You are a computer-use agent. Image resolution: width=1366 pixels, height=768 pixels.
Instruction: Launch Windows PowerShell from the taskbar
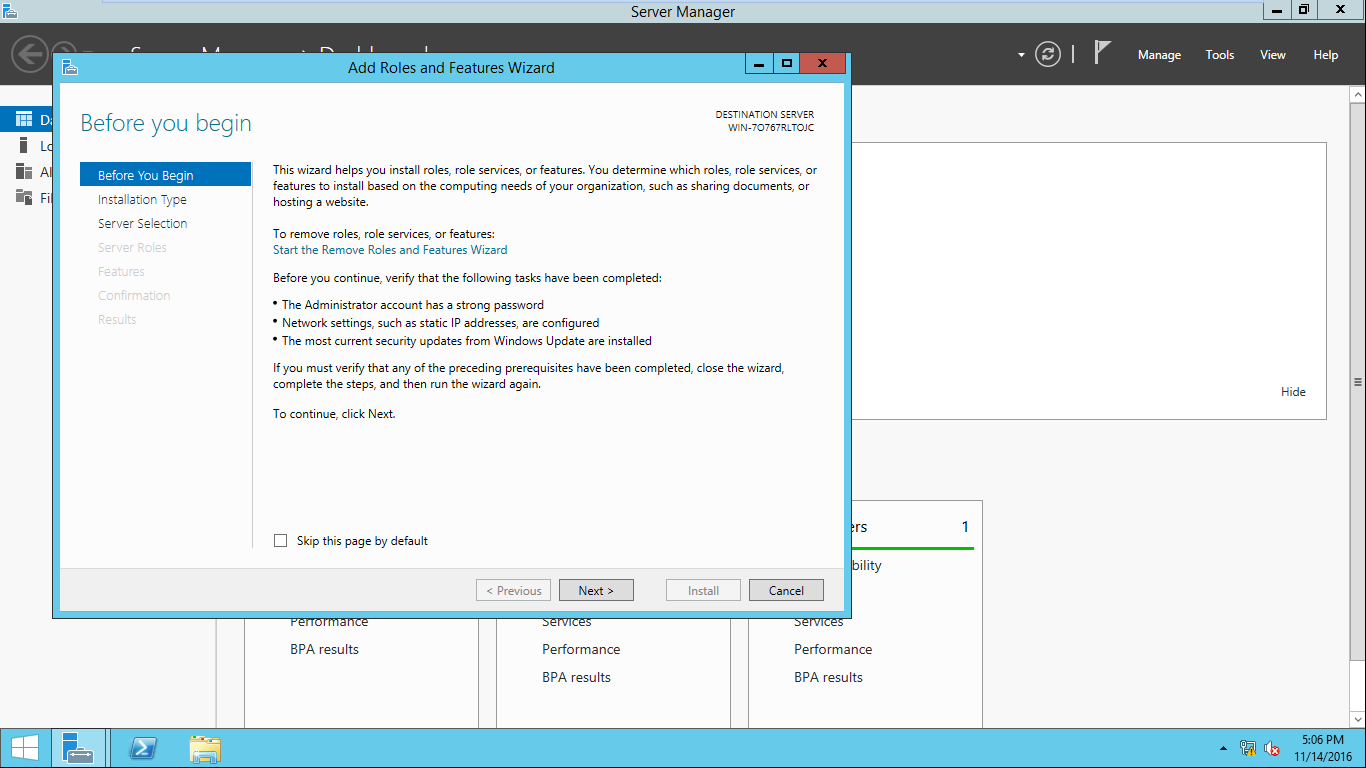point(145,748)
